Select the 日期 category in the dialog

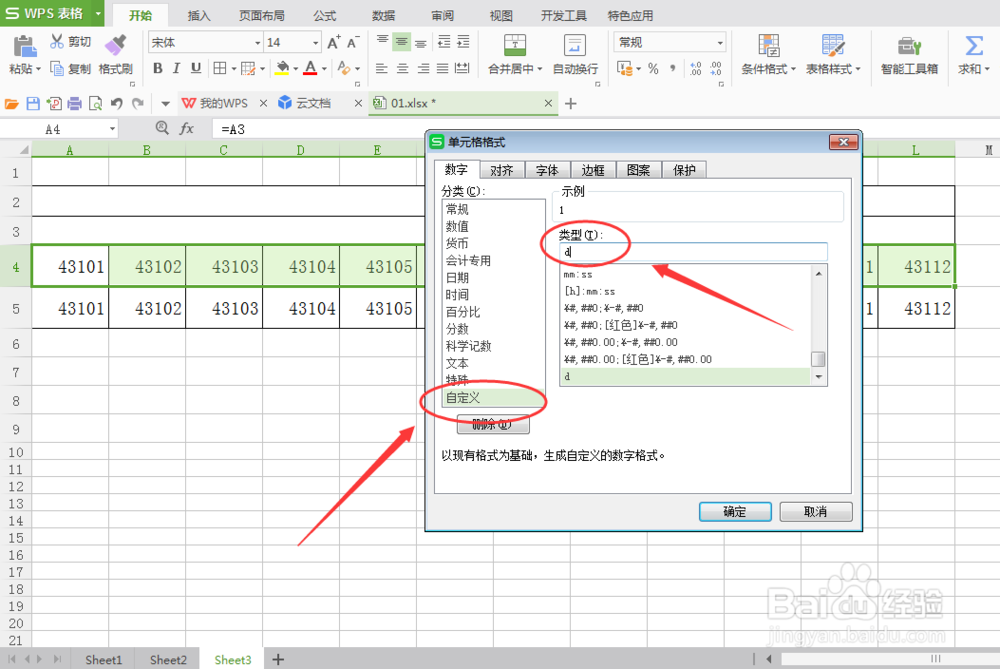point(457,277)
